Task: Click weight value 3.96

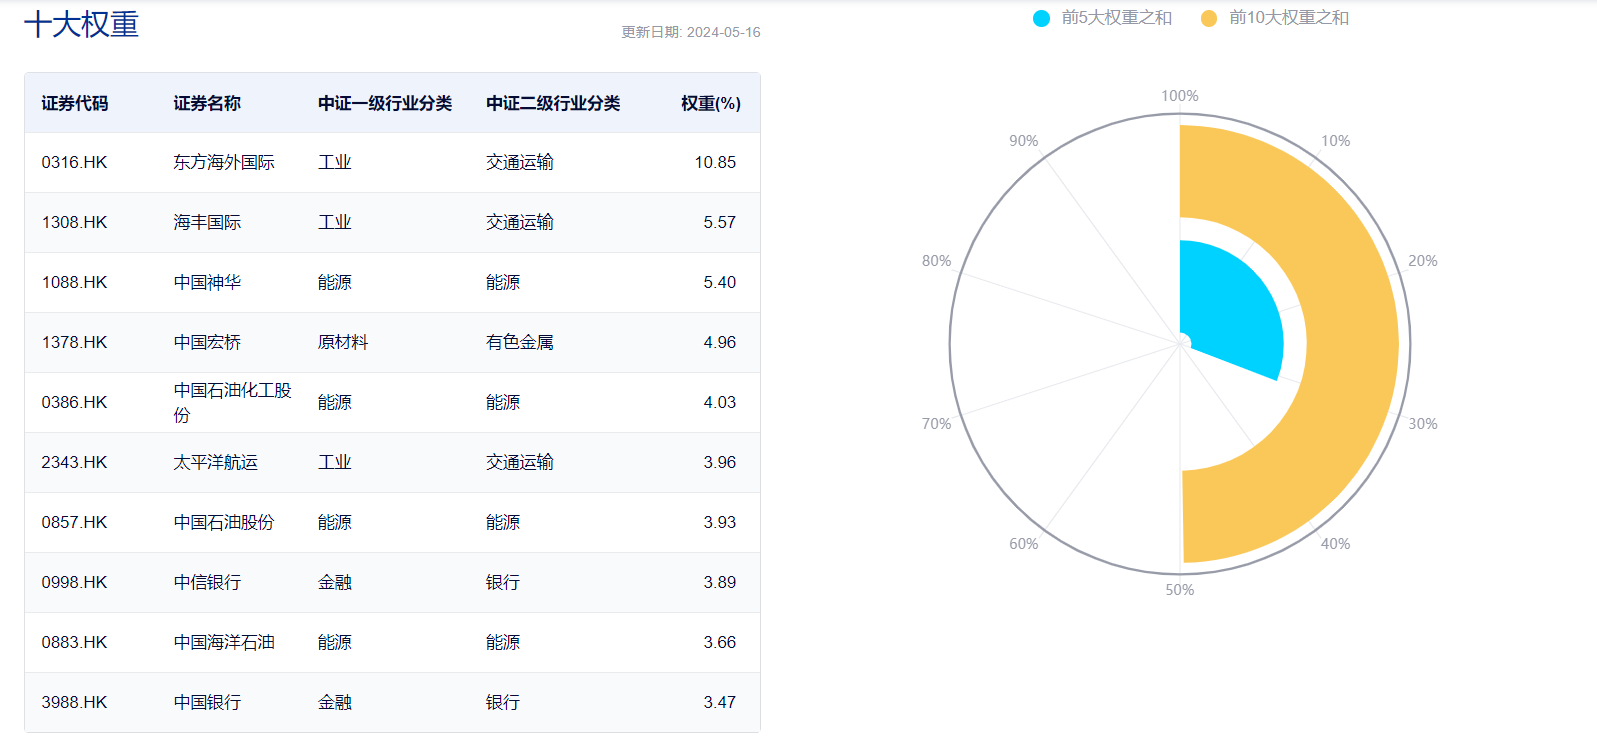Action: [x=719, y=462]
